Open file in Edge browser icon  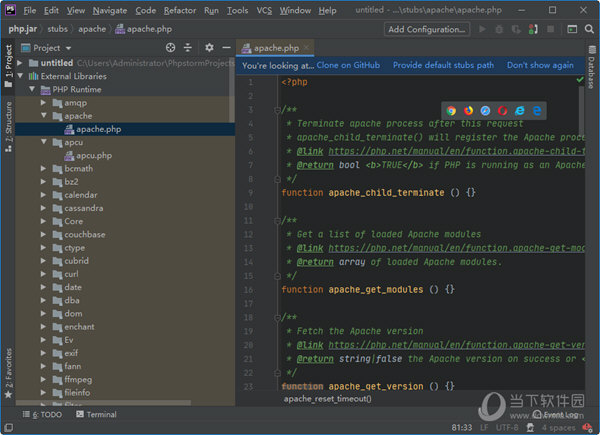point(537,111)
